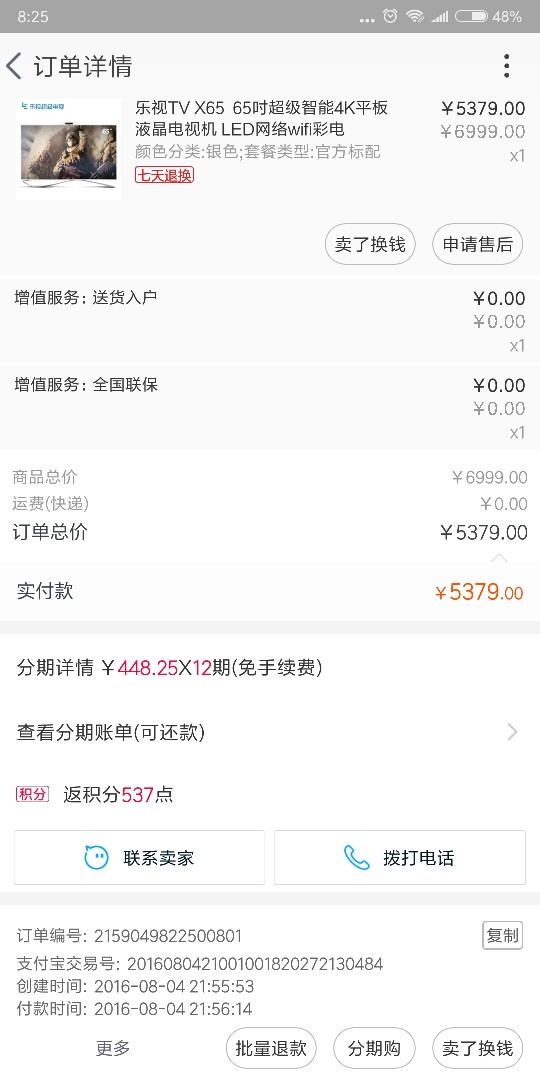Tap the chevron beside the installment bill row

[512, 732]
